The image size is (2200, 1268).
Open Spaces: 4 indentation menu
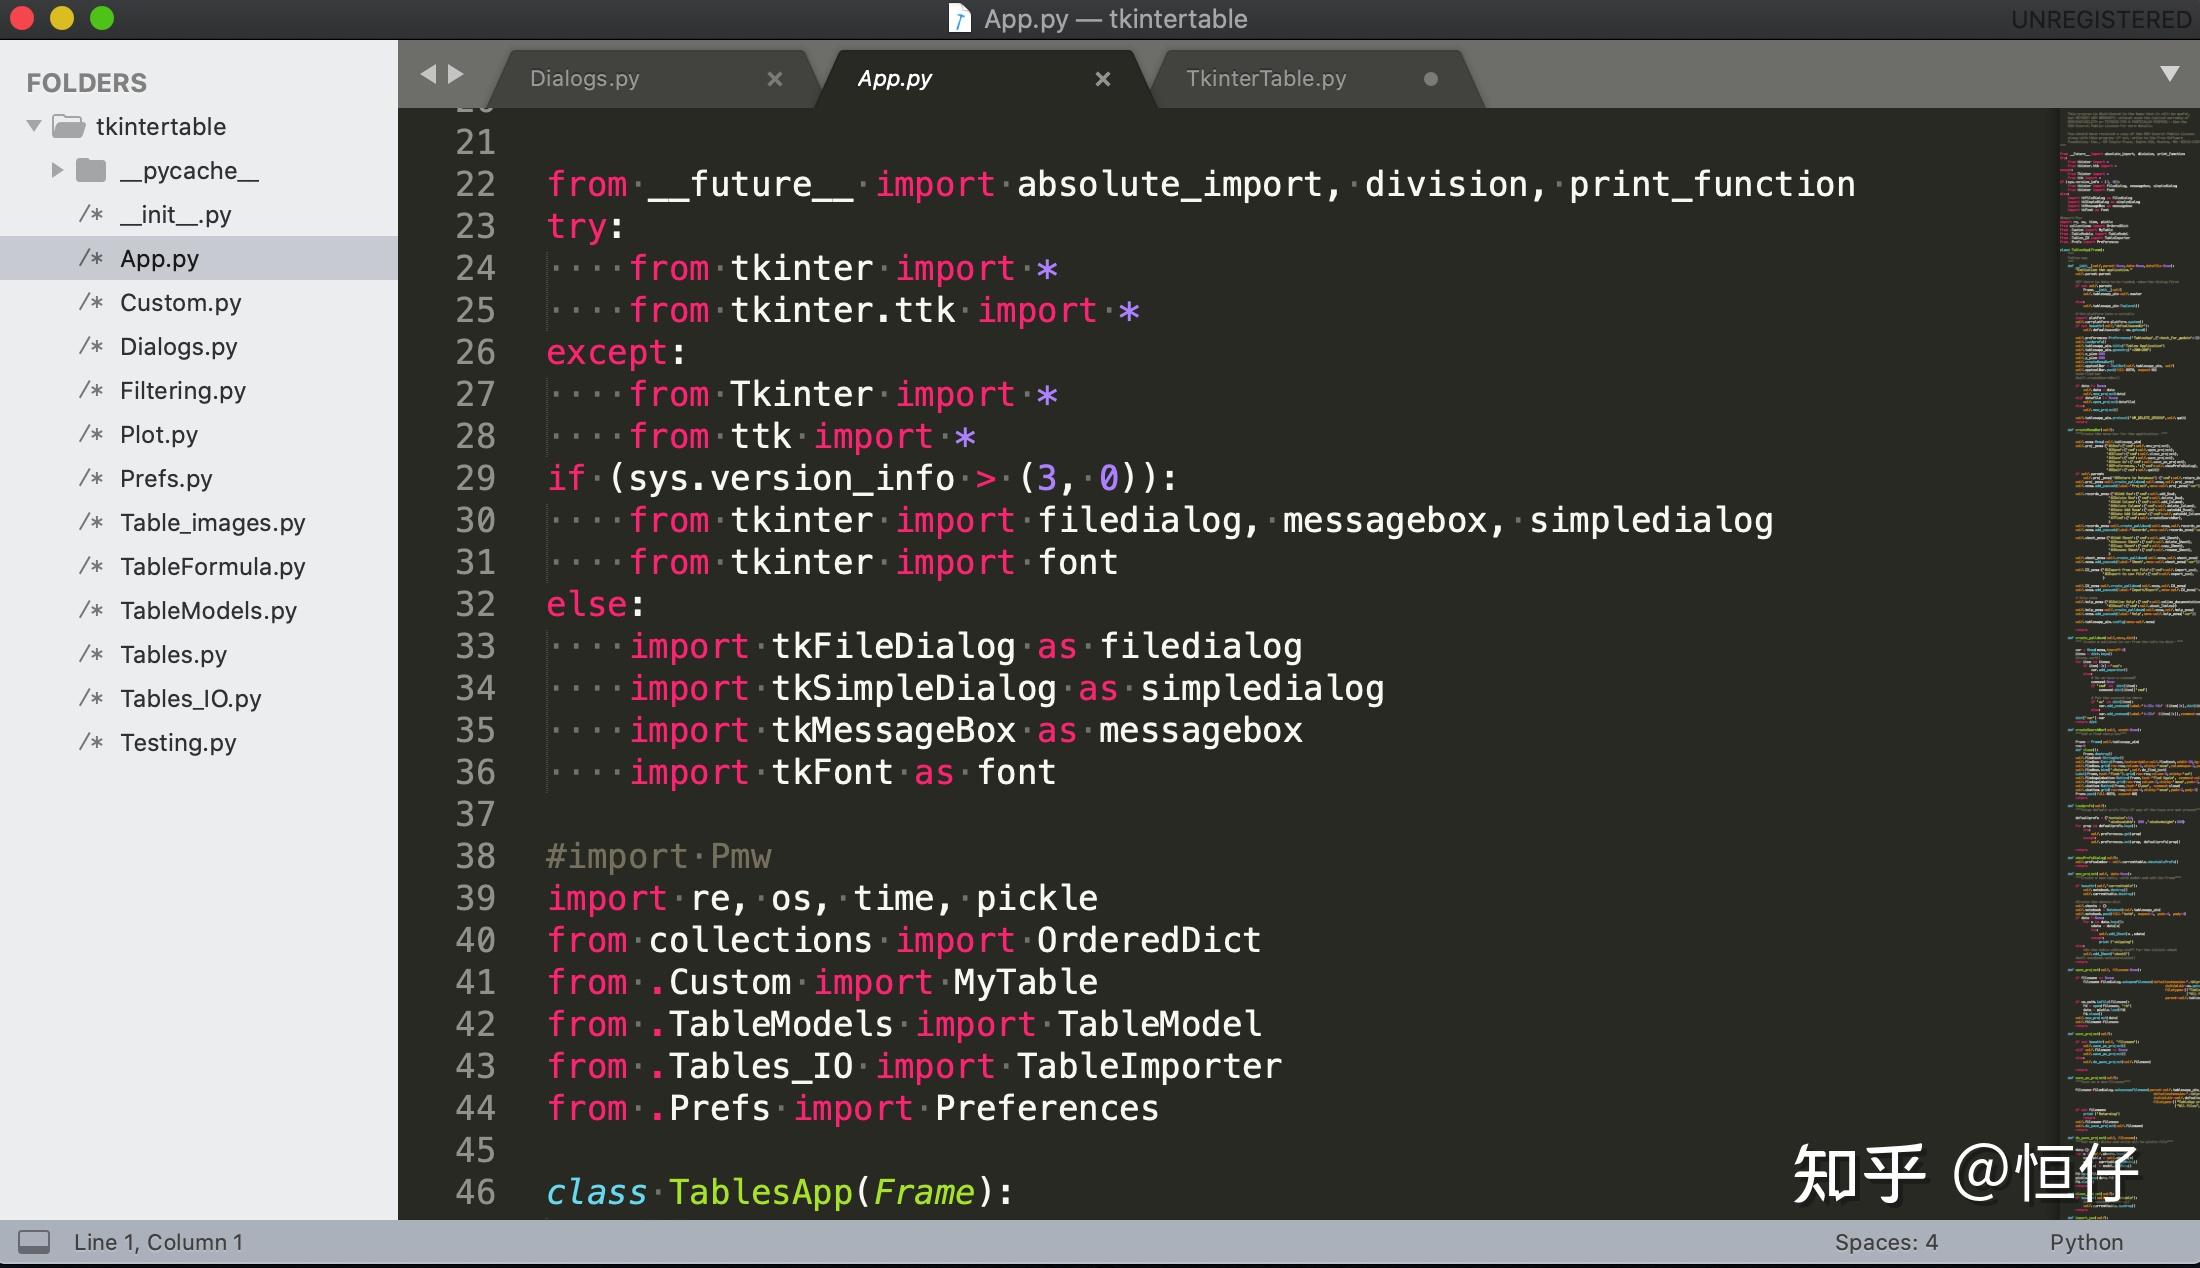tap(1885, 1242)
